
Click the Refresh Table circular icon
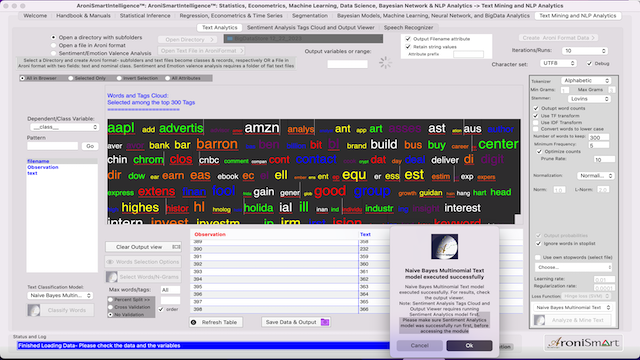pos(194,322)
